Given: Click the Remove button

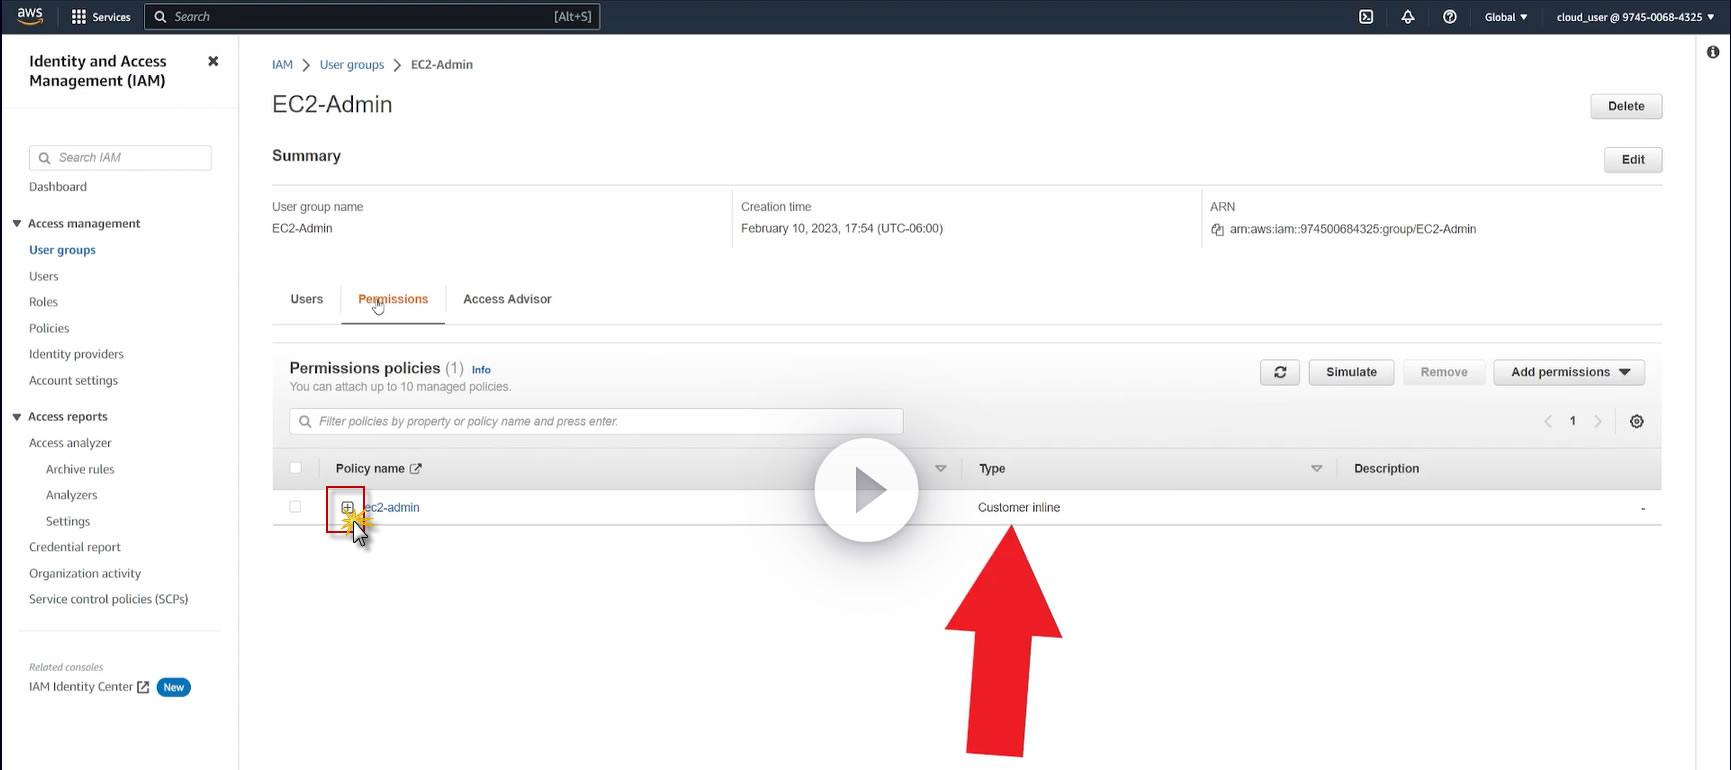Looking at the screenshot, I should point(1444,372).
